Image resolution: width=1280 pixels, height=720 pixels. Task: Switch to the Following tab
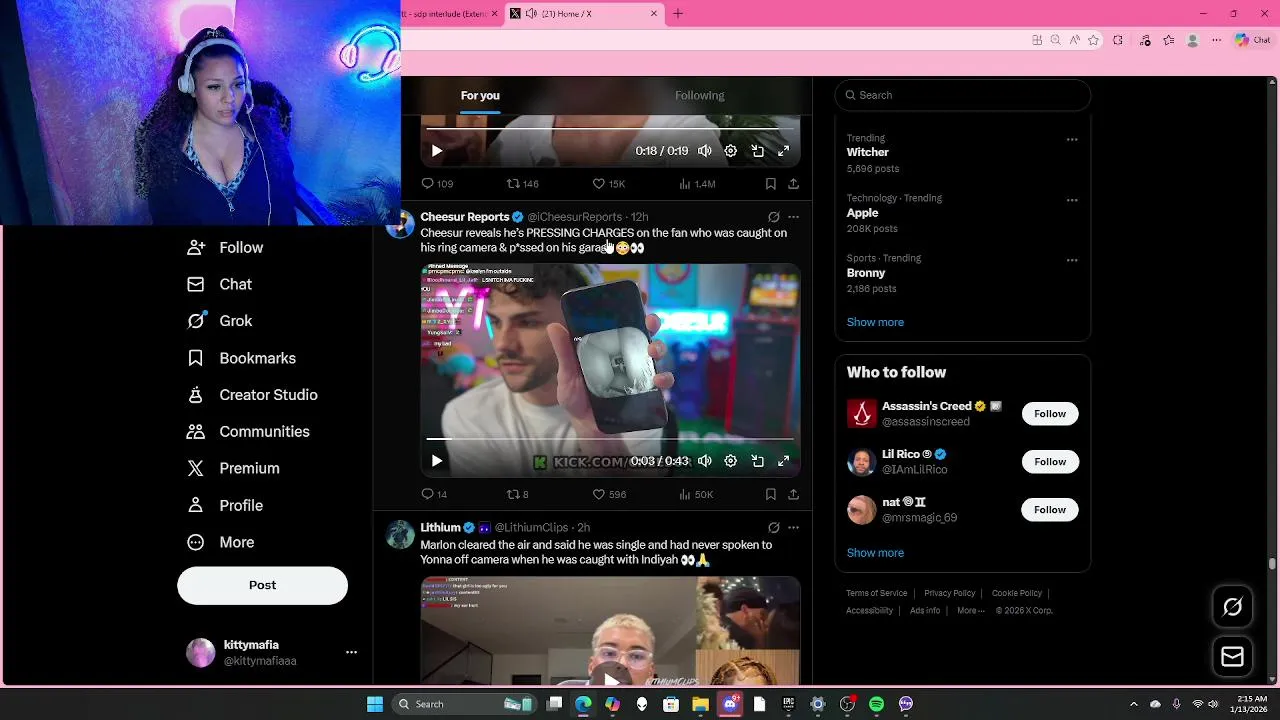699,95
